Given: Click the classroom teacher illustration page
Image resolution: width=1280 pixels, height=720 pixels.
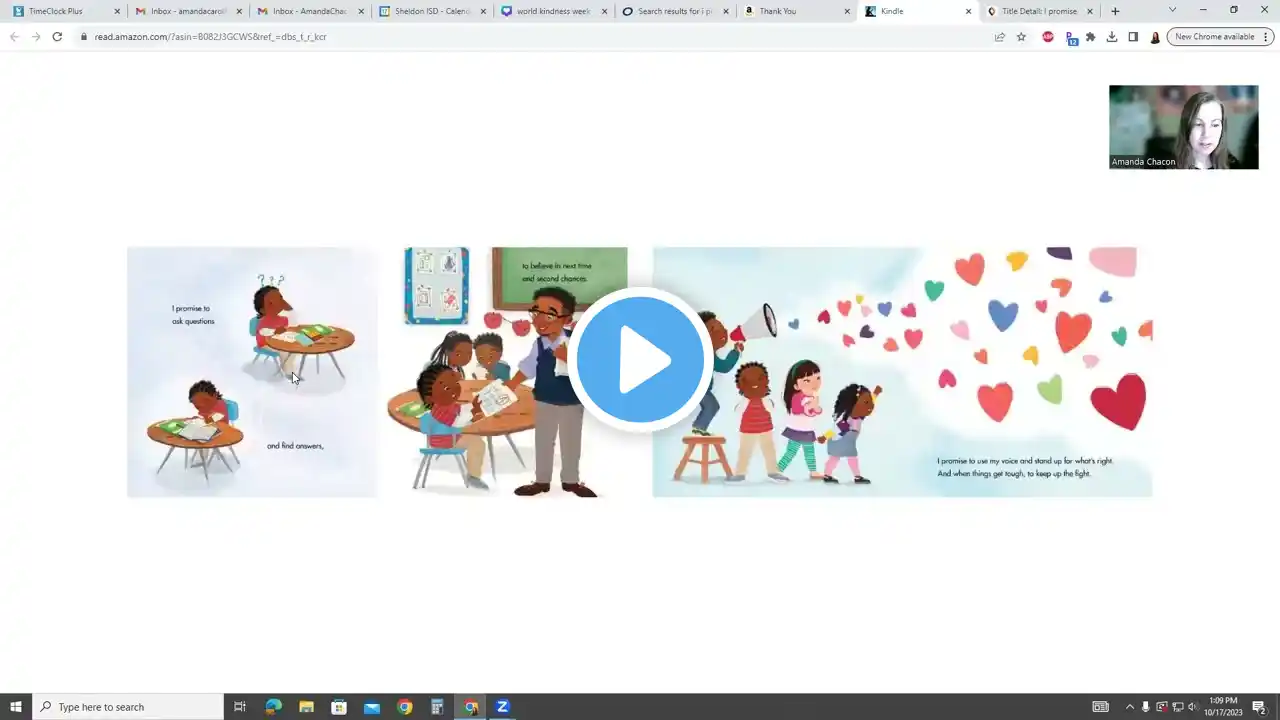Looking at the screenshot, I should (506, 372).
